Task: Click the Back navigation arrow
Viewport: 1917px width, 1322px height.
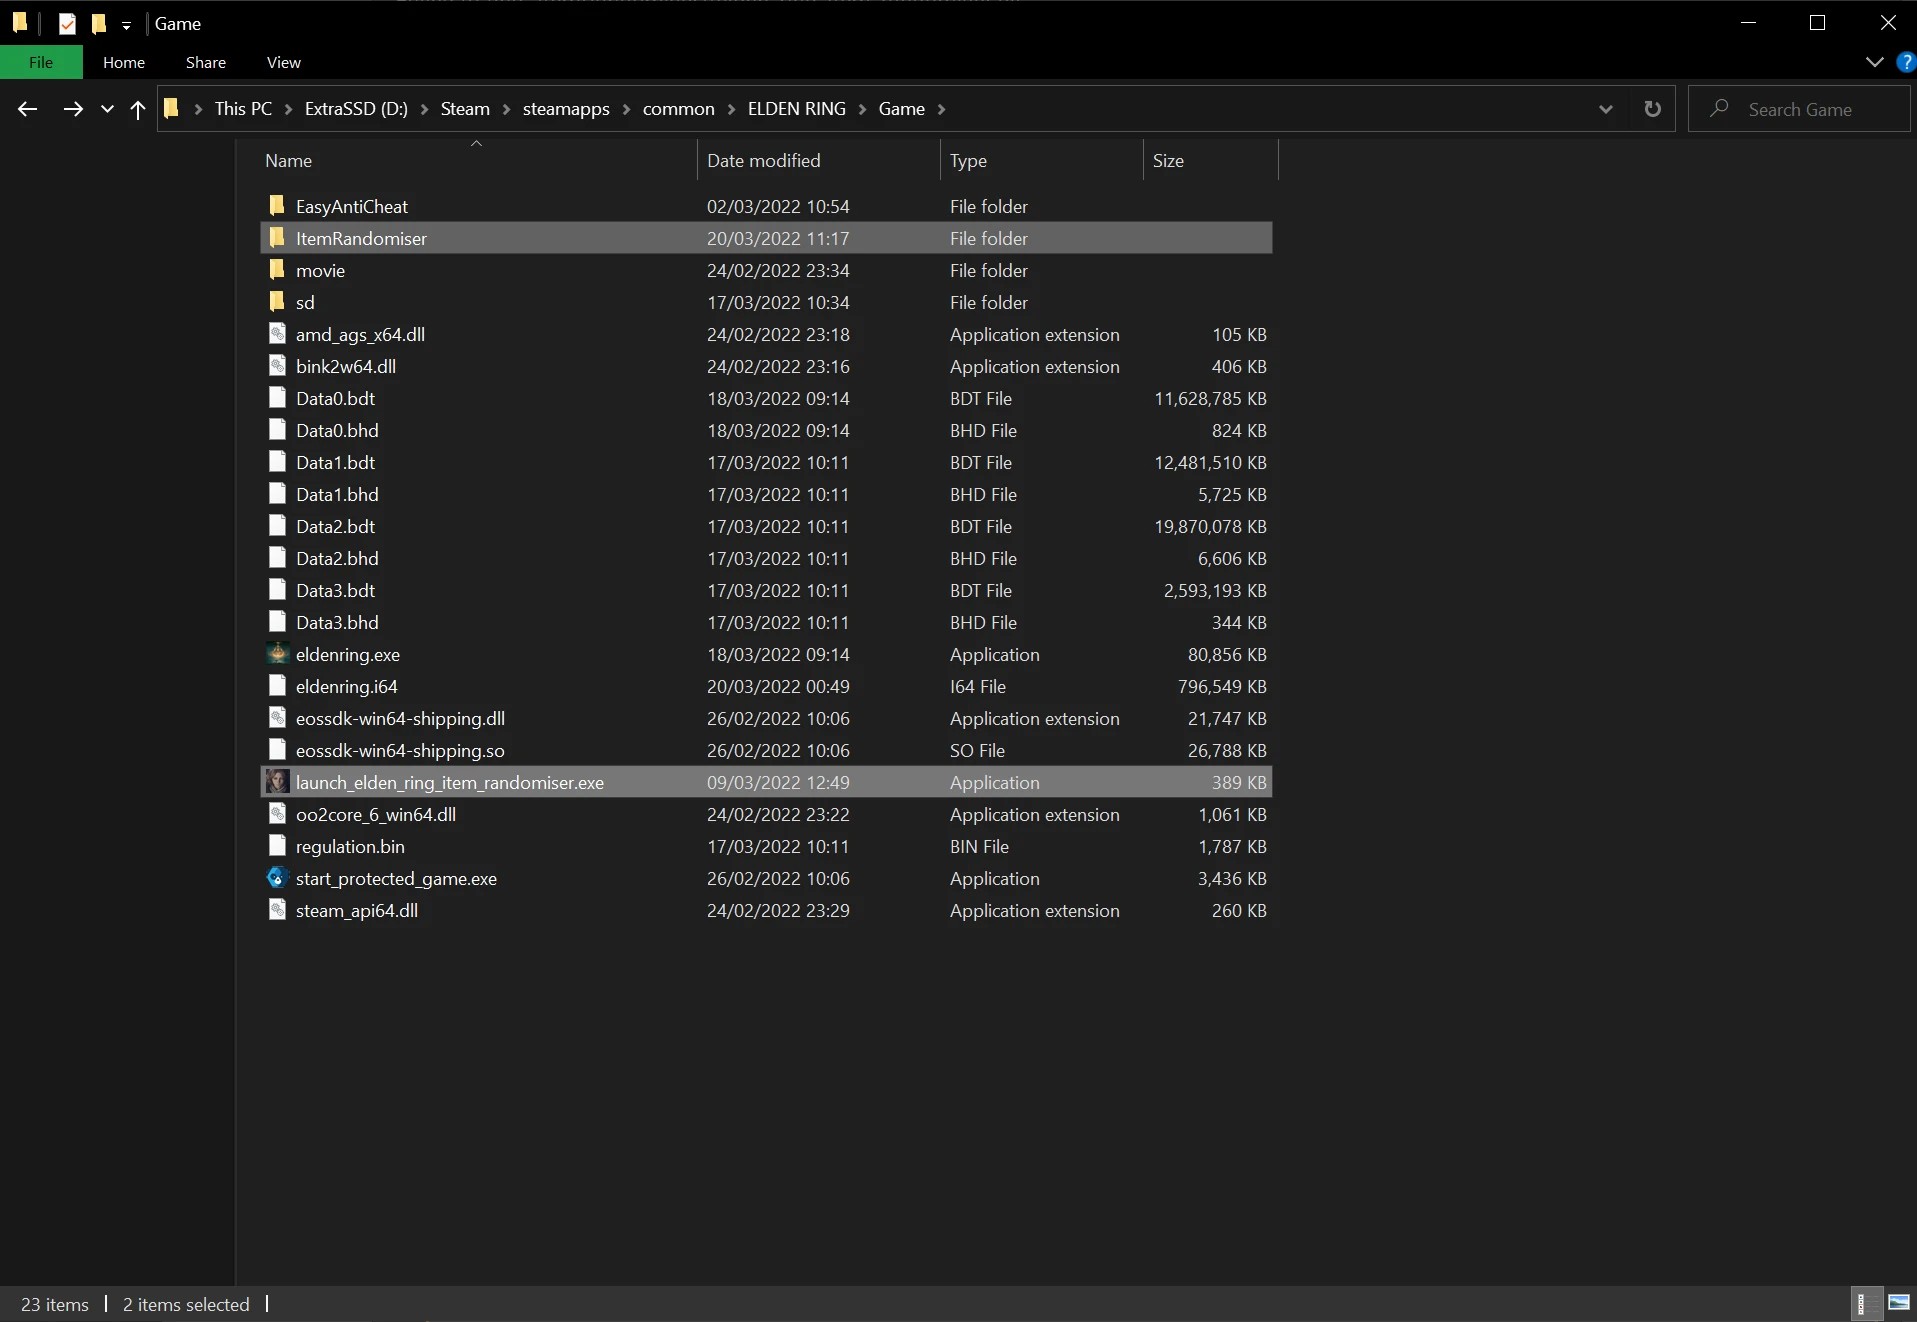Action: 27,109
